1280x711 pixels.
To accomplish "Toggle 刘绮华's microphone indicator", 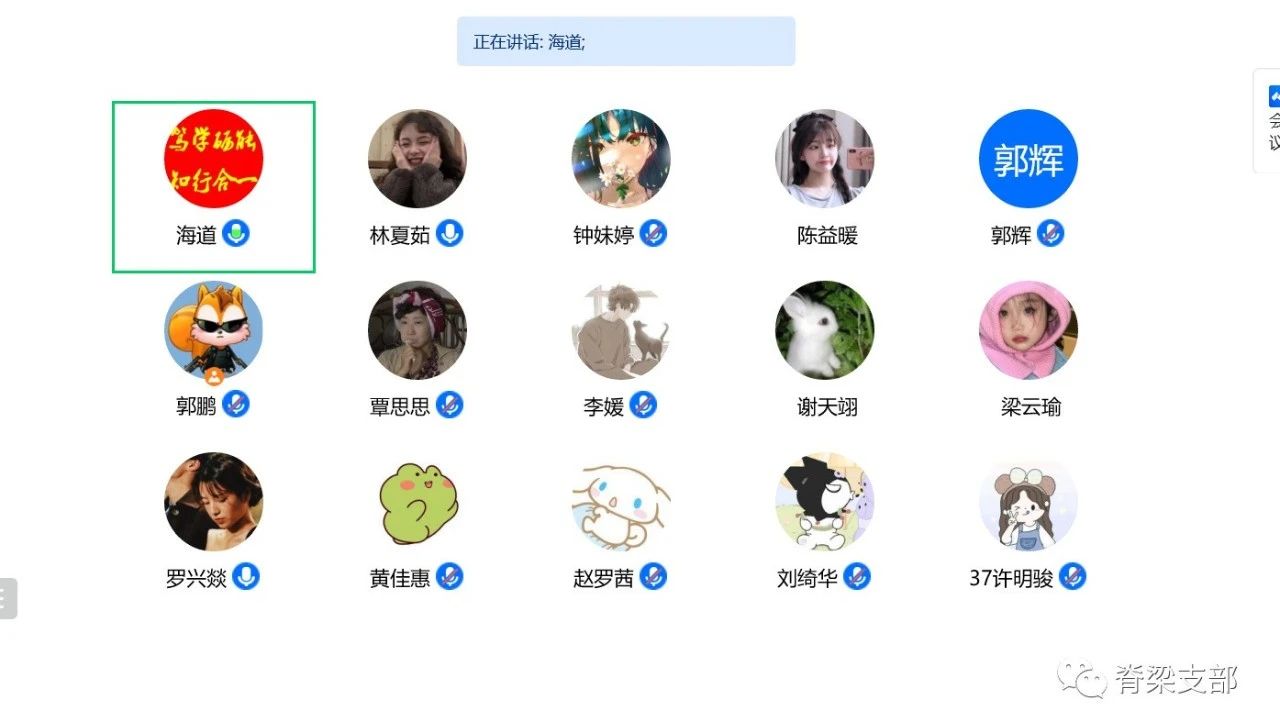I will pyautogui.click(x=857, y=576).
